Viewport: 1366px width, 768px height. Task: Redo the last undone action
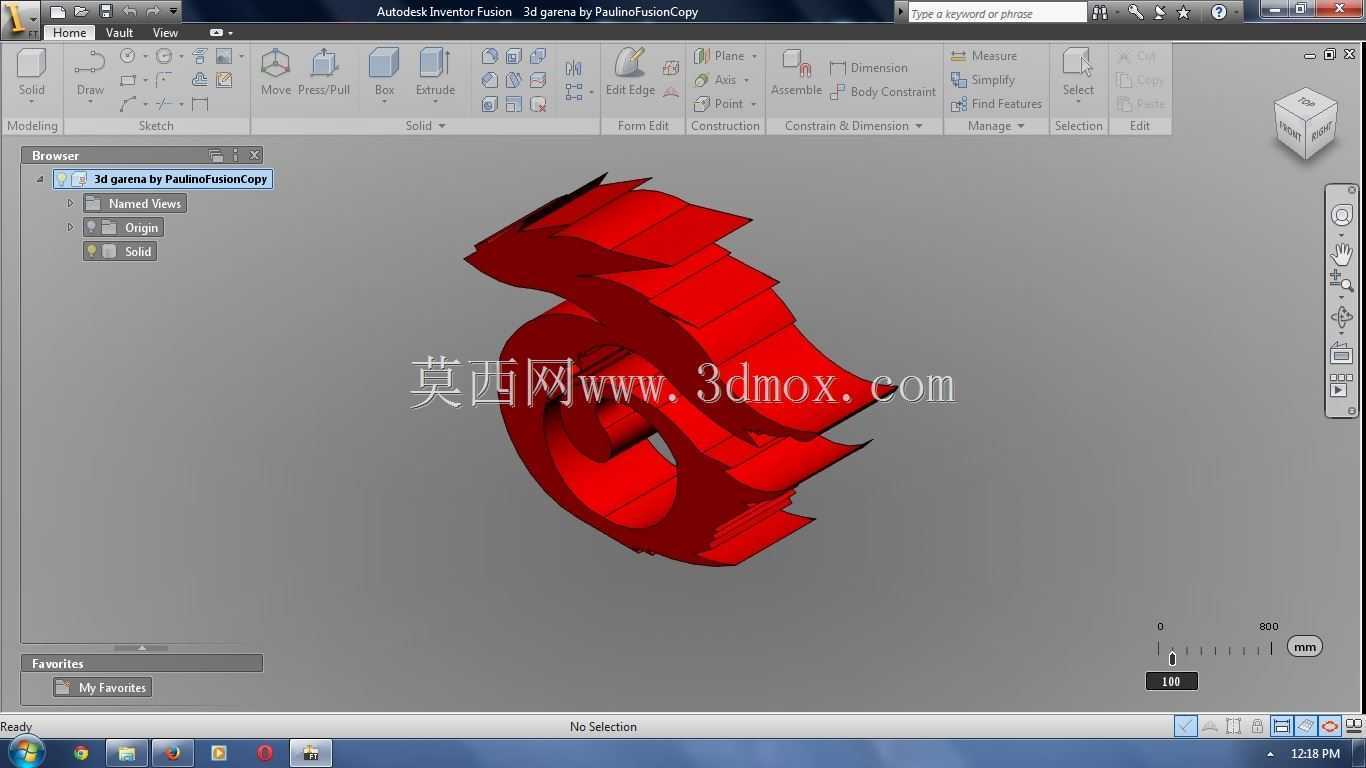(153, 12)
